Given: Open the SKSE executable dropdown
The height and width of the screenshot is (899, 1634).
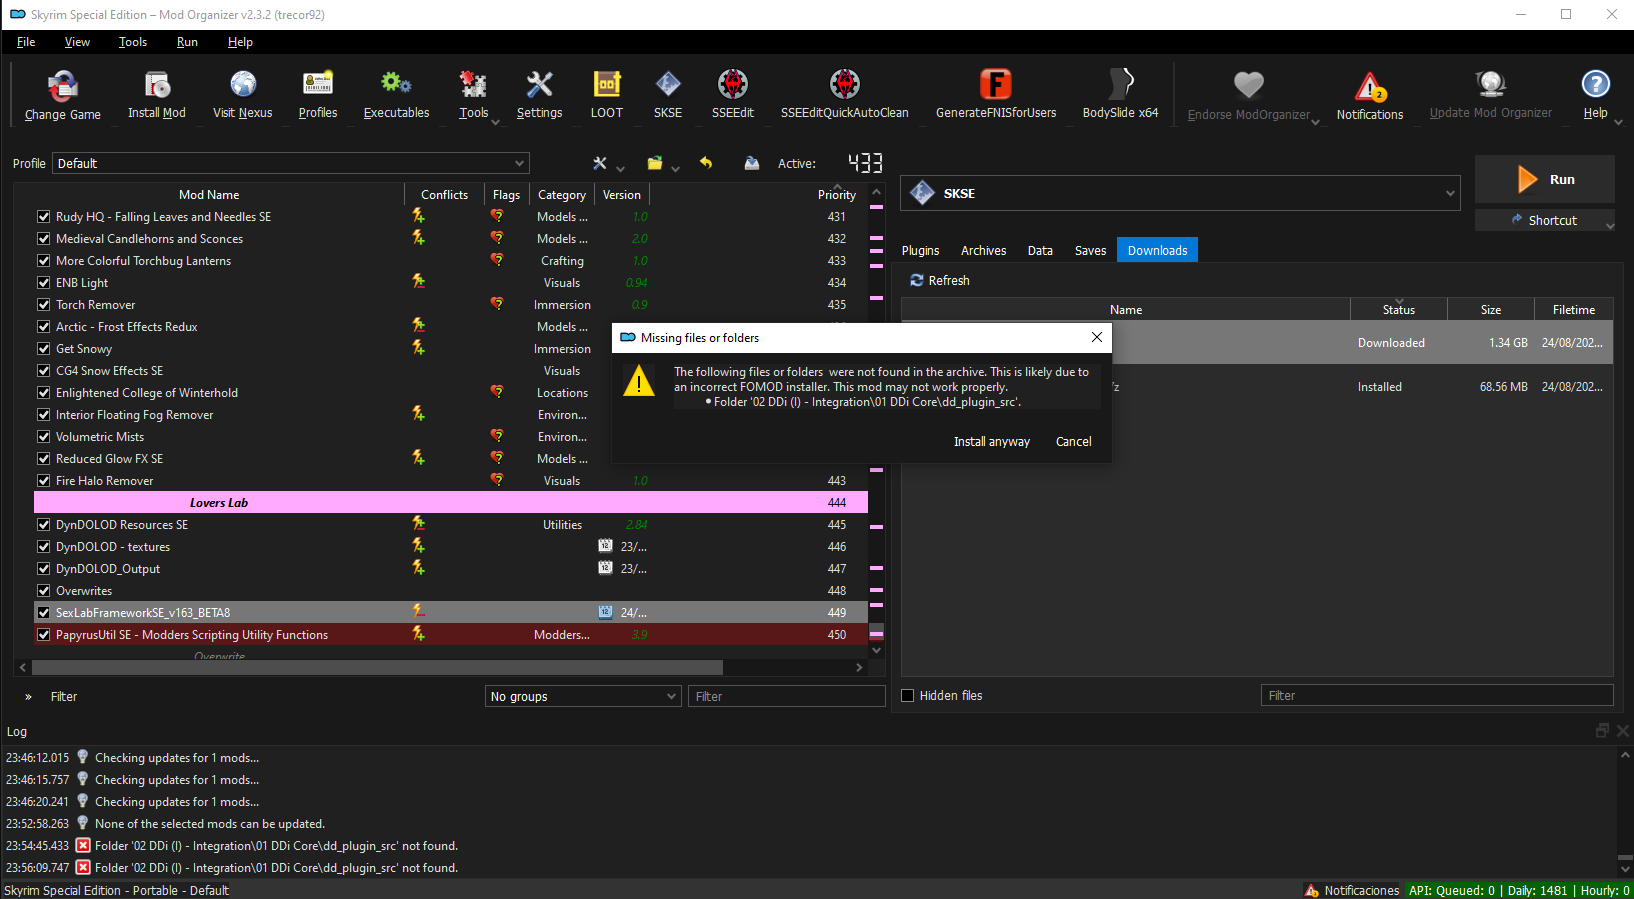Looking at the screenshot, I should coord(1180,193).
